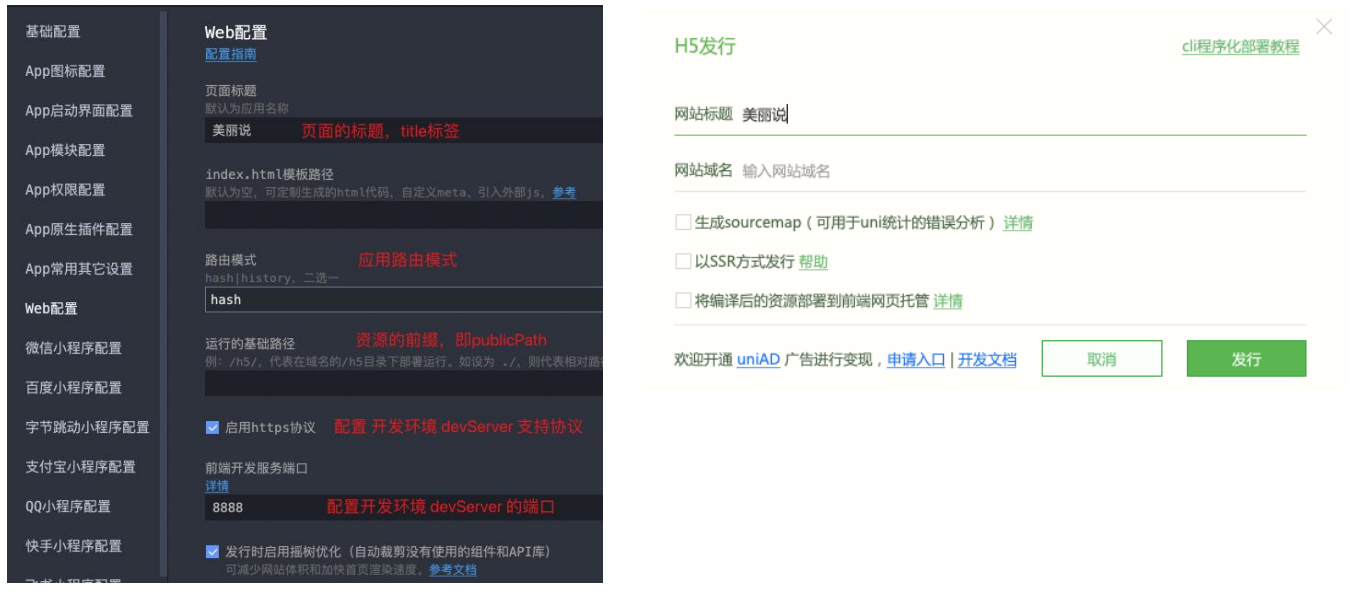
Task: Open the 开发文档 link
Action: (987, 360)
